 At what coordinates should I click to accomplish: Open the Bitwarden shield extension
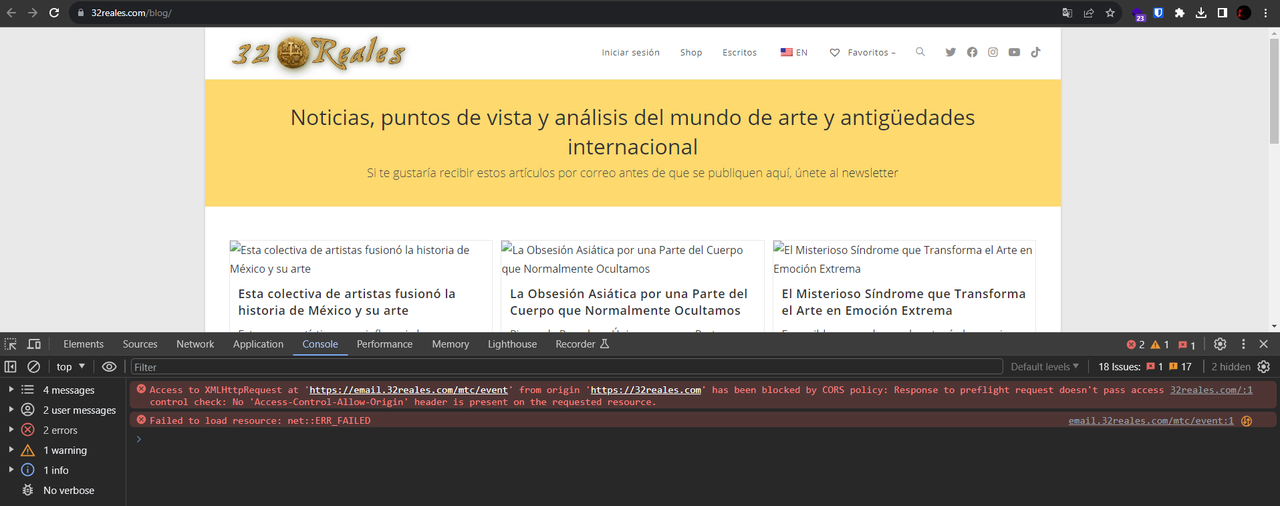coord(1158,13)
